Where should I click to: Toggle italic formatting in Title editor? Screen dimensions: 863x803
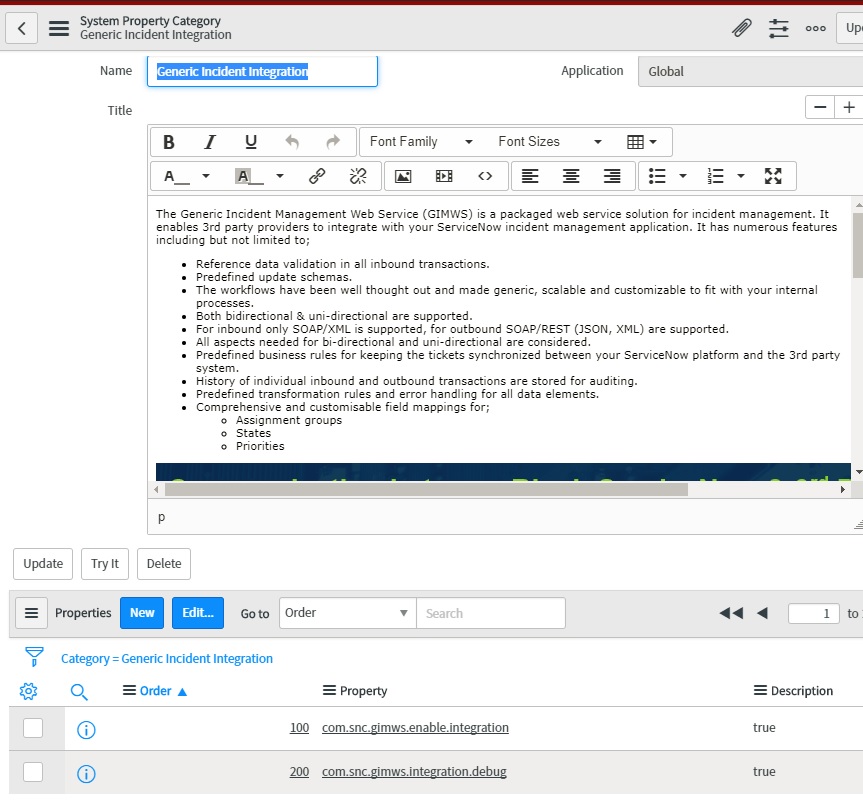(210, 142)
